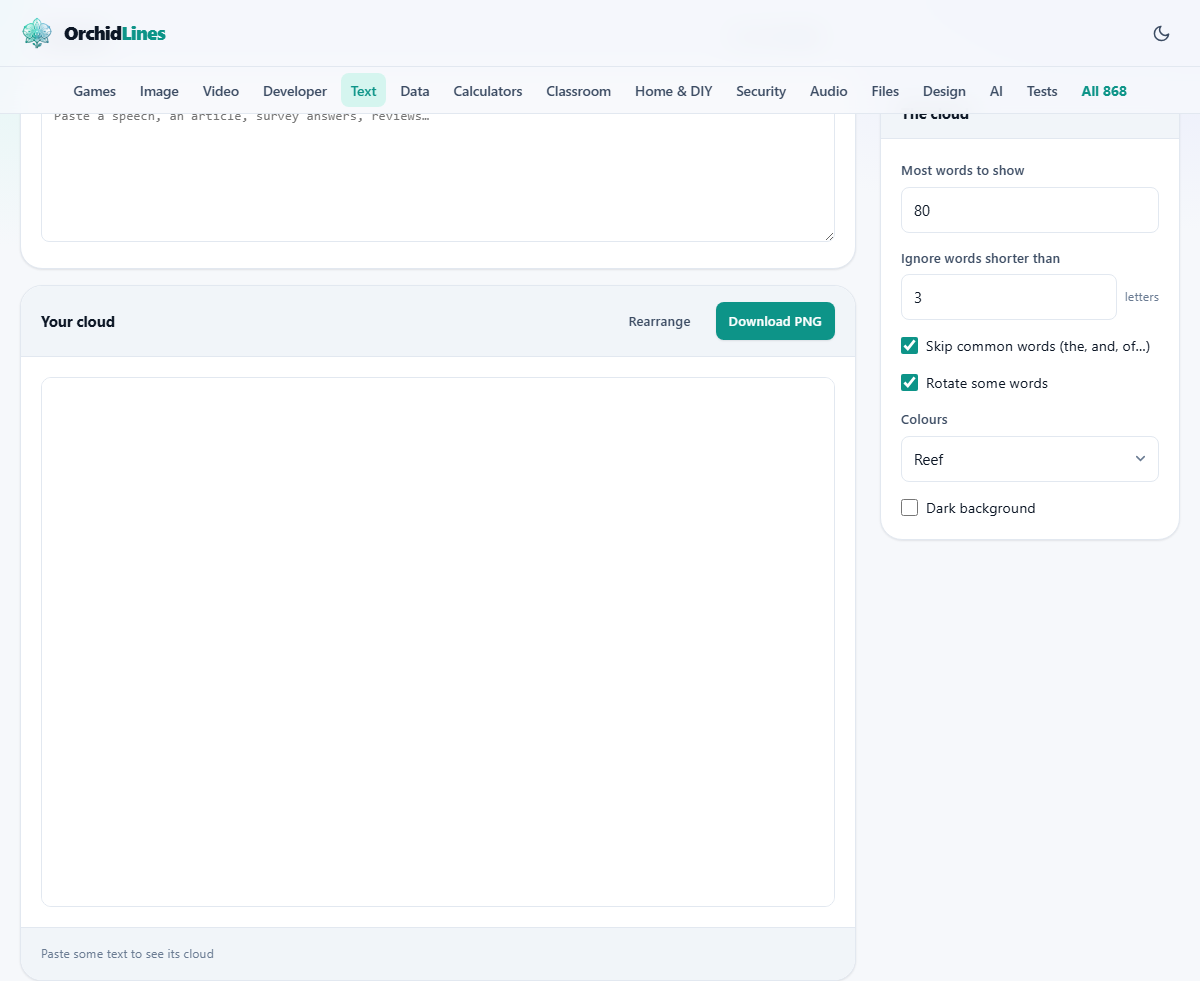Uncheck Rotate some words checkbox
Screen dimensions: 1200x981
coord(910,383)
